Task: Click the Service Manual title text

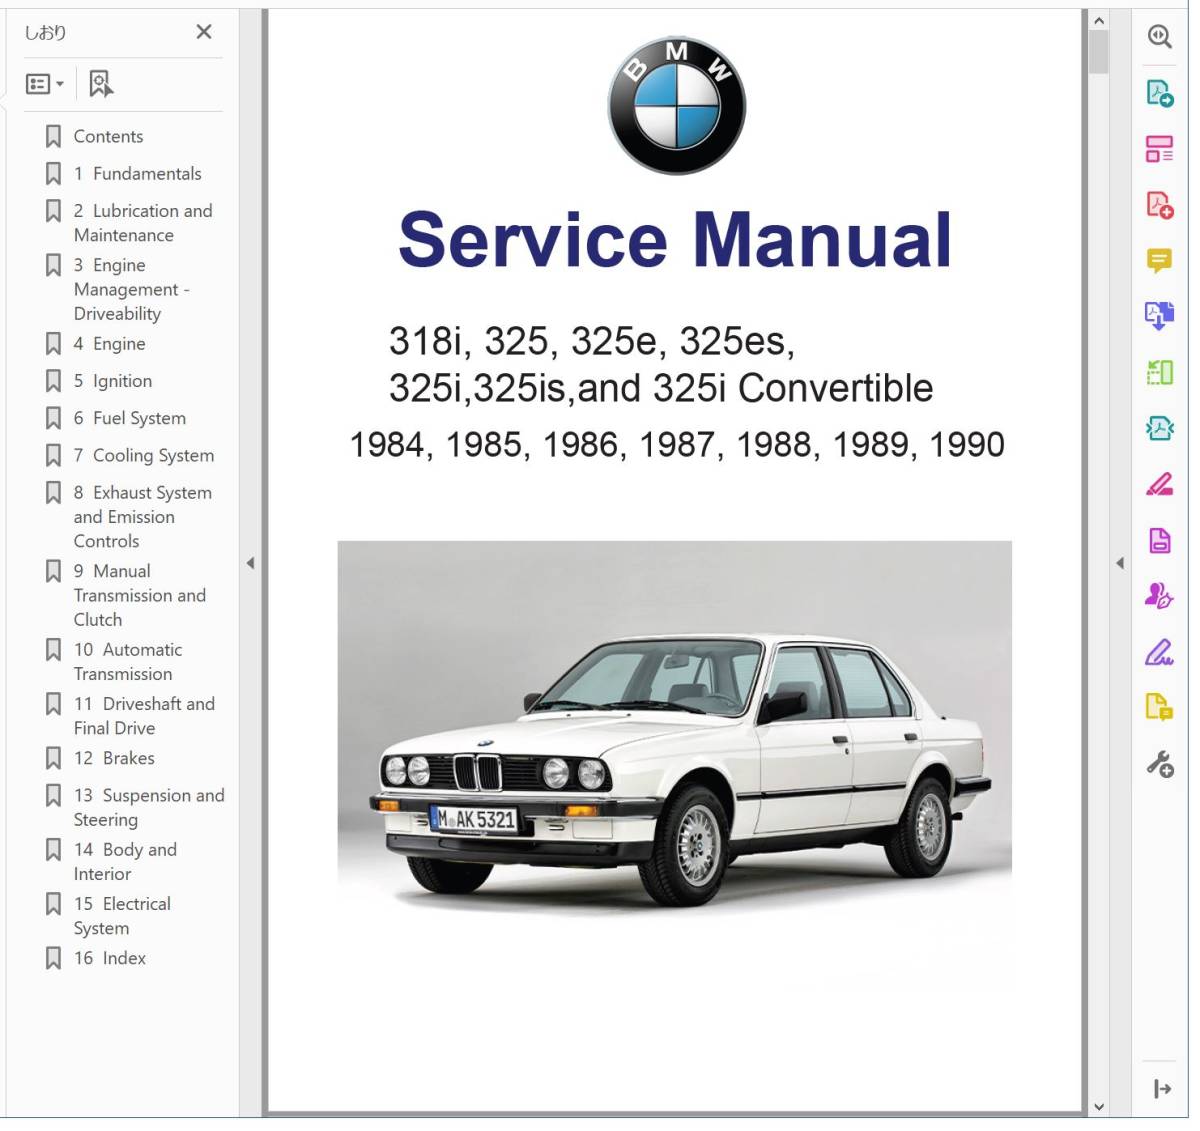Action: tap(675, 240)
